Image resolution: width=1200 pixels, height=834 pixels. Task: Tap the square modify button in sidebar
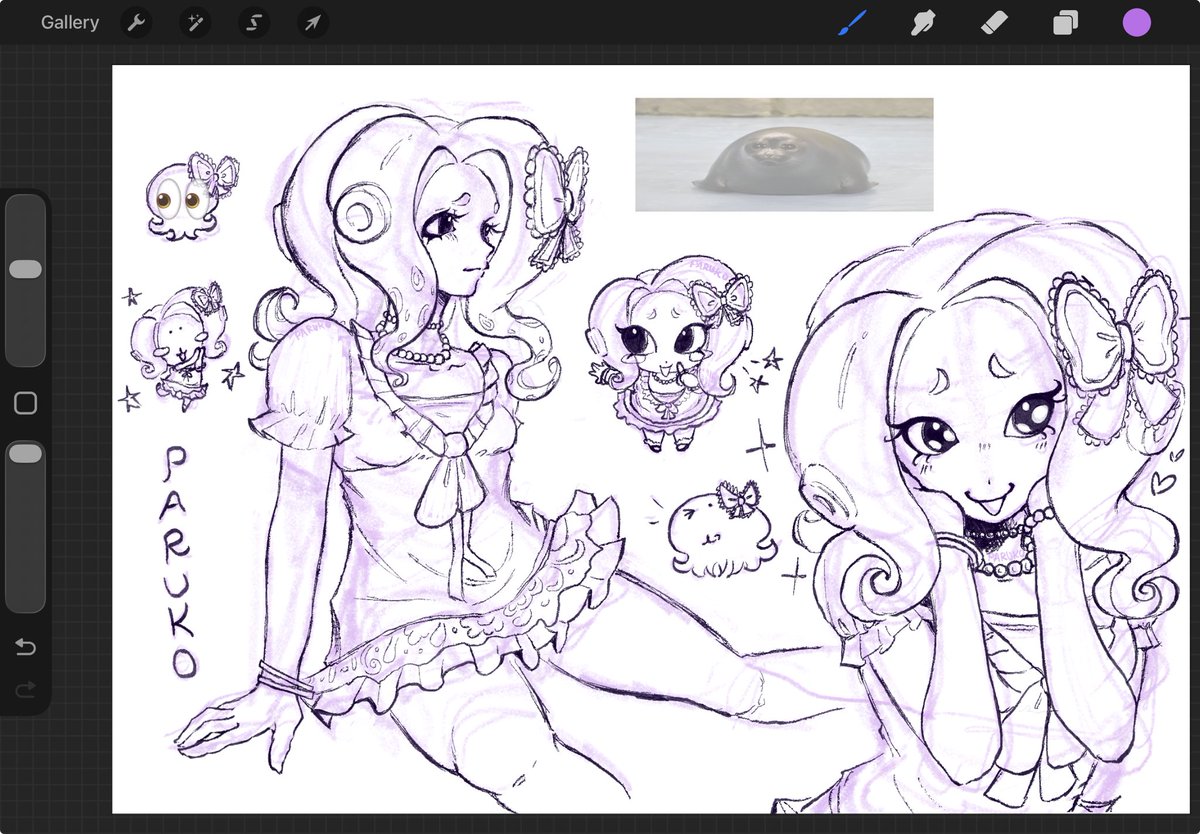tap(25, 403)
